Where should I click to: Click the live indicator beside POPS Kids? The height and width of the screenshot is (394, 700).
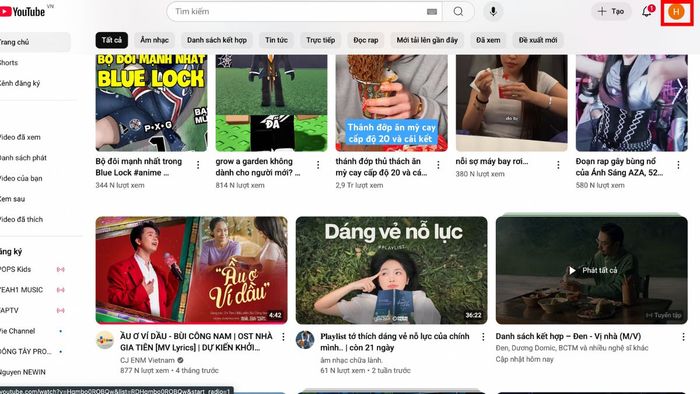click(61, 270)
